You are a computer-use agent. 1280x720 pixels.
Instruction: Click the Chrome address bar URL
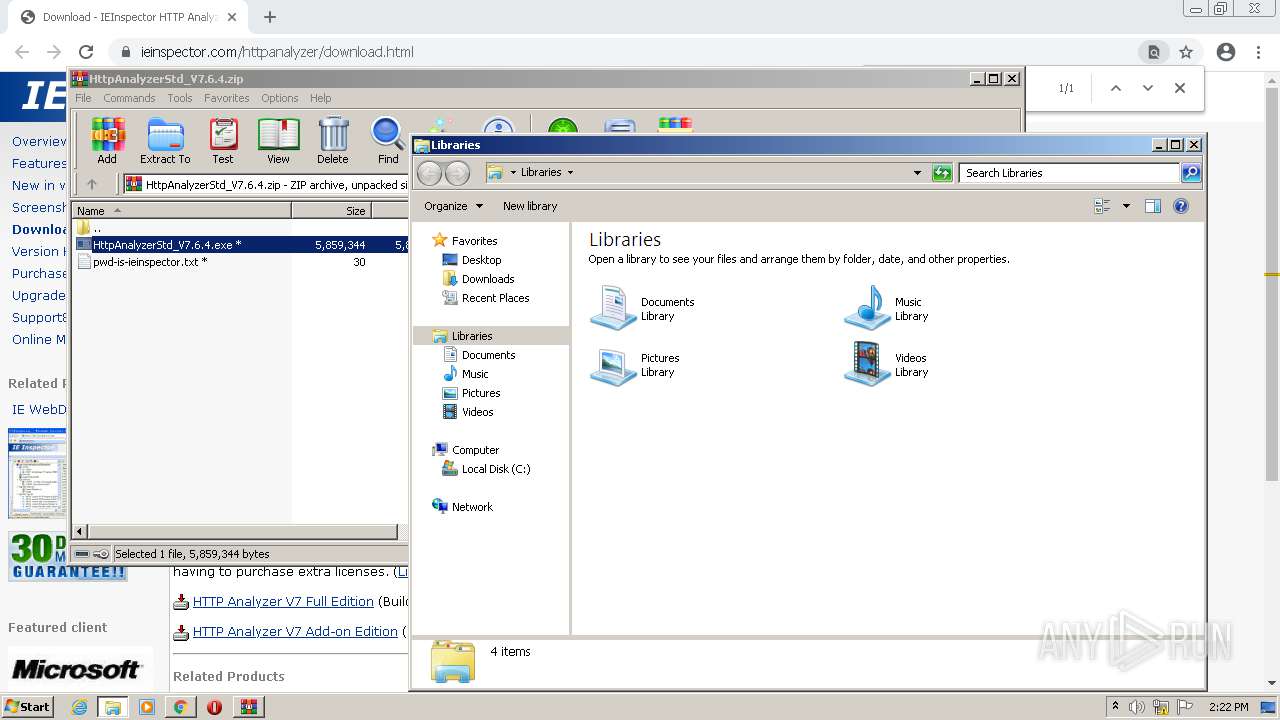277,52
